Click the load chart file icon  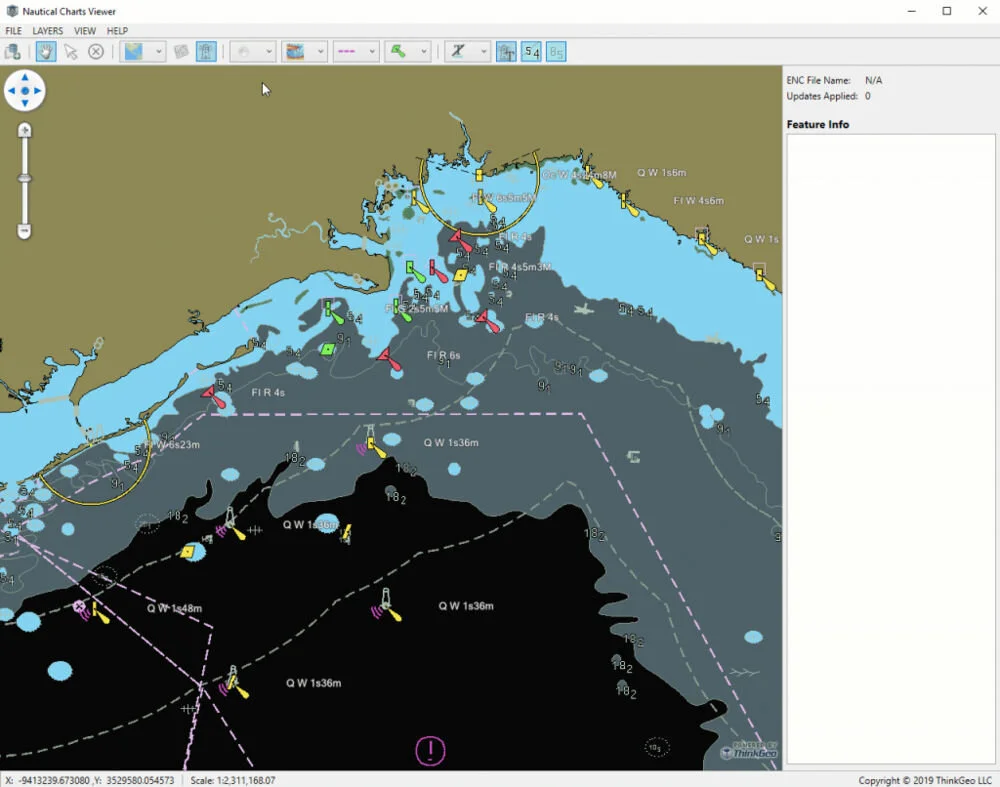tap(12, 52)
